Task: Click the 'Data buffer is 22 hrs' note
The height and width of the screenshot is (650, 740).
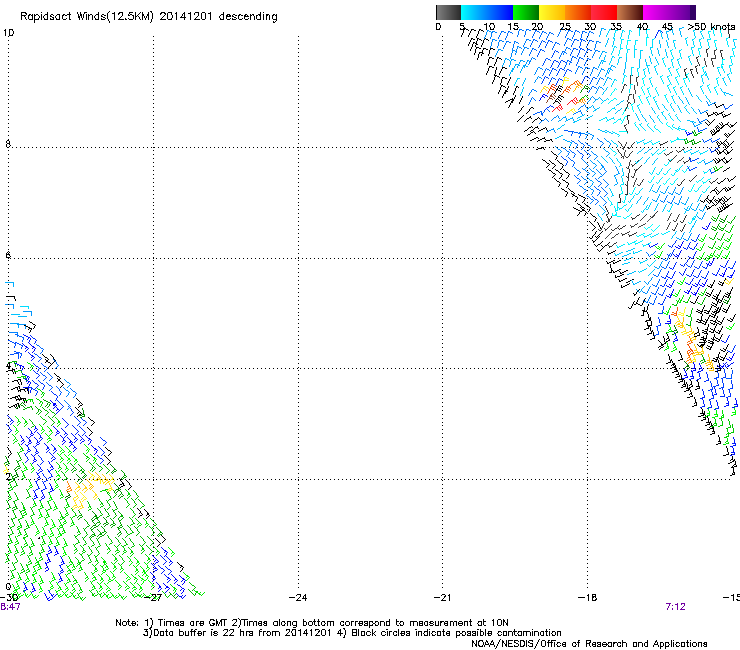Action: click(352, 633)
